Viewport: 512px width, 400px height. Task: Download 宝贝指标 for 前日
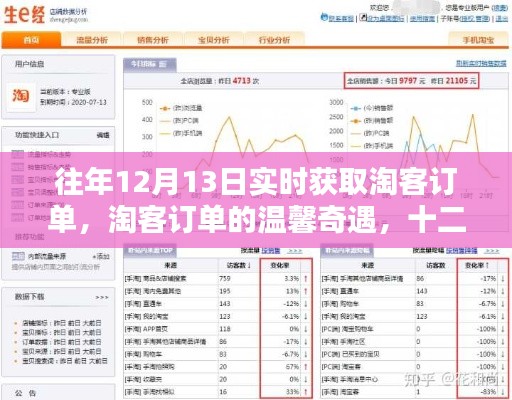pyautogui.click(x=74, y=332)
